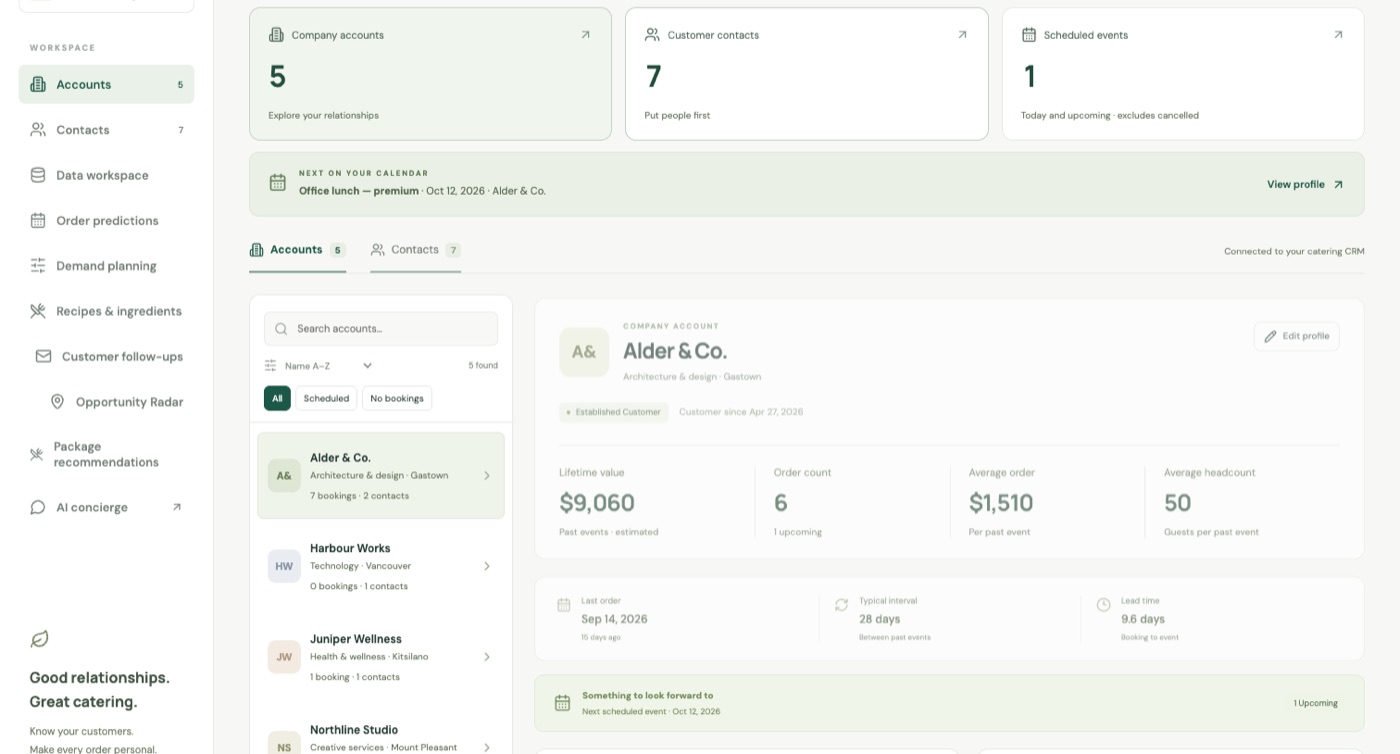This screenshot has height=754, width=1400.
Task: Click the JW avatar for Juniper Wellness
Action: click(x=284, y=657)
